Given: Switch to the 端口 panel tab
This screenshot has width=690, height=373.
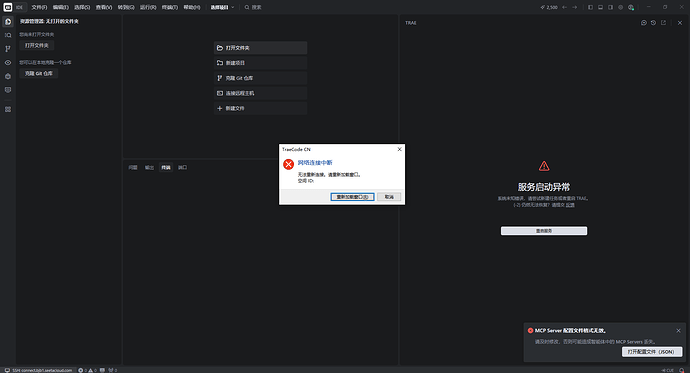Looking at the screenshot, I should pyautogui.click(x=182, y=168).
